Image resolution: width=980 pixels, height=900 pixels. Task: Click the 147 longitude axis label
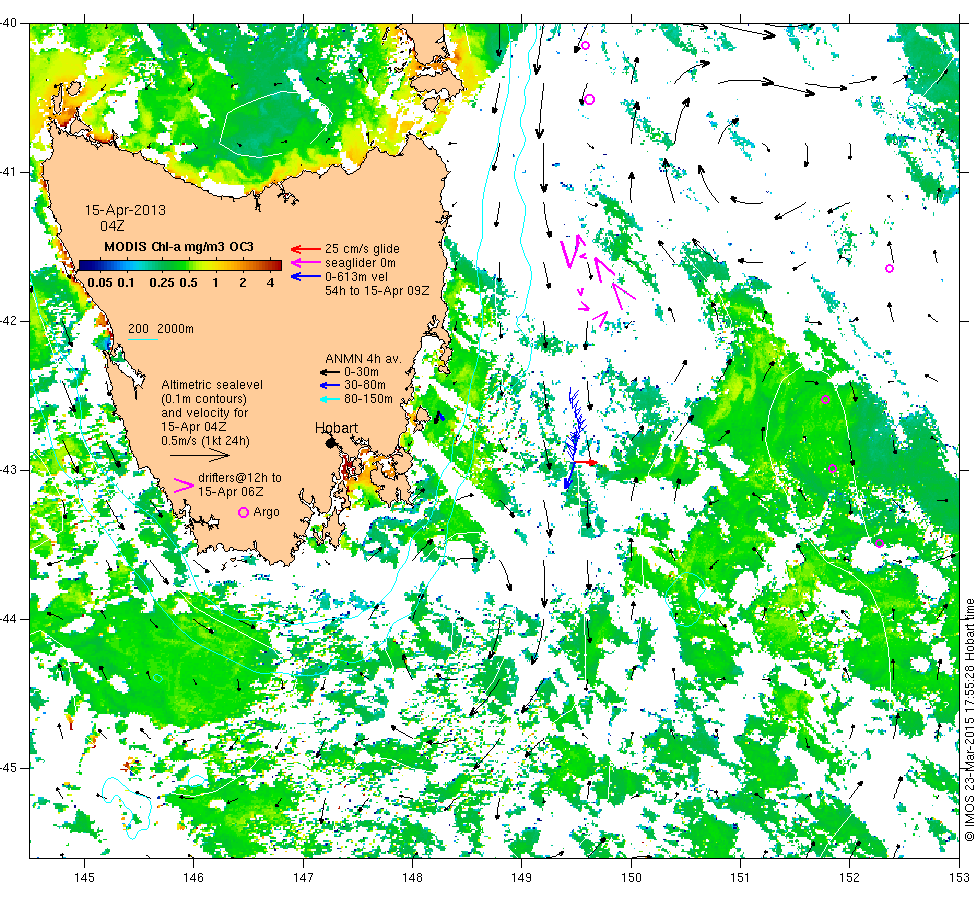303,878
